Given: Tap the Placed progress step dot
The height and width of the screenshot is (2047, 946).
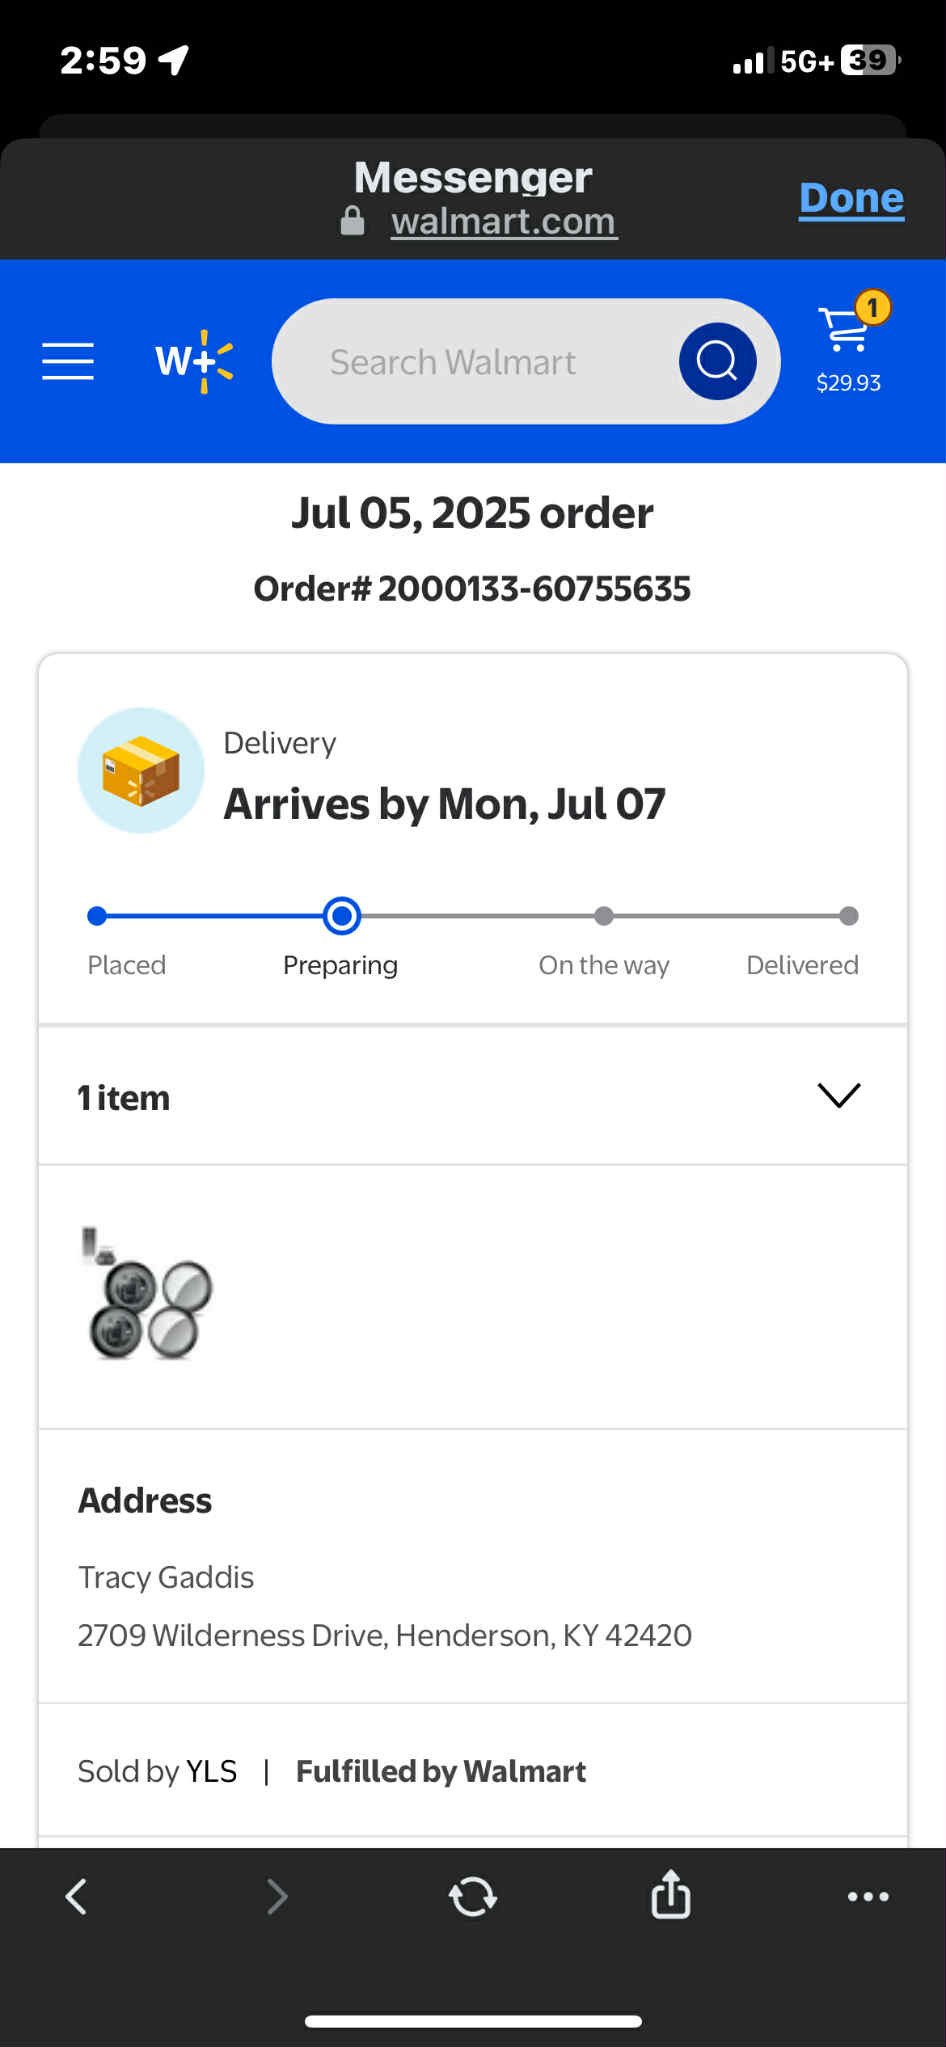Looking at the screenshot, I should [97, 916].
